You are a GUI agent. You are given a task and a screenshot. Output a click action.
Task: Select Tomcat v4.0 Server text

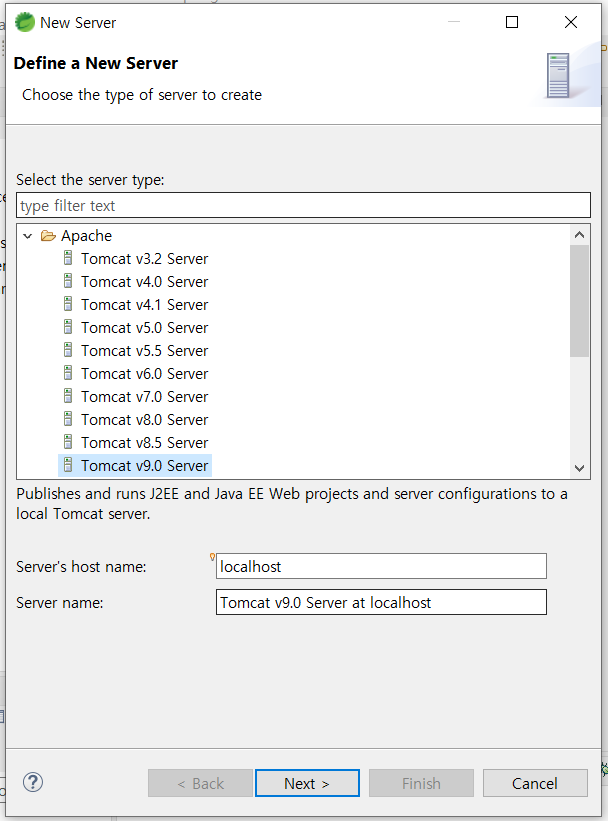coord(145,282)
